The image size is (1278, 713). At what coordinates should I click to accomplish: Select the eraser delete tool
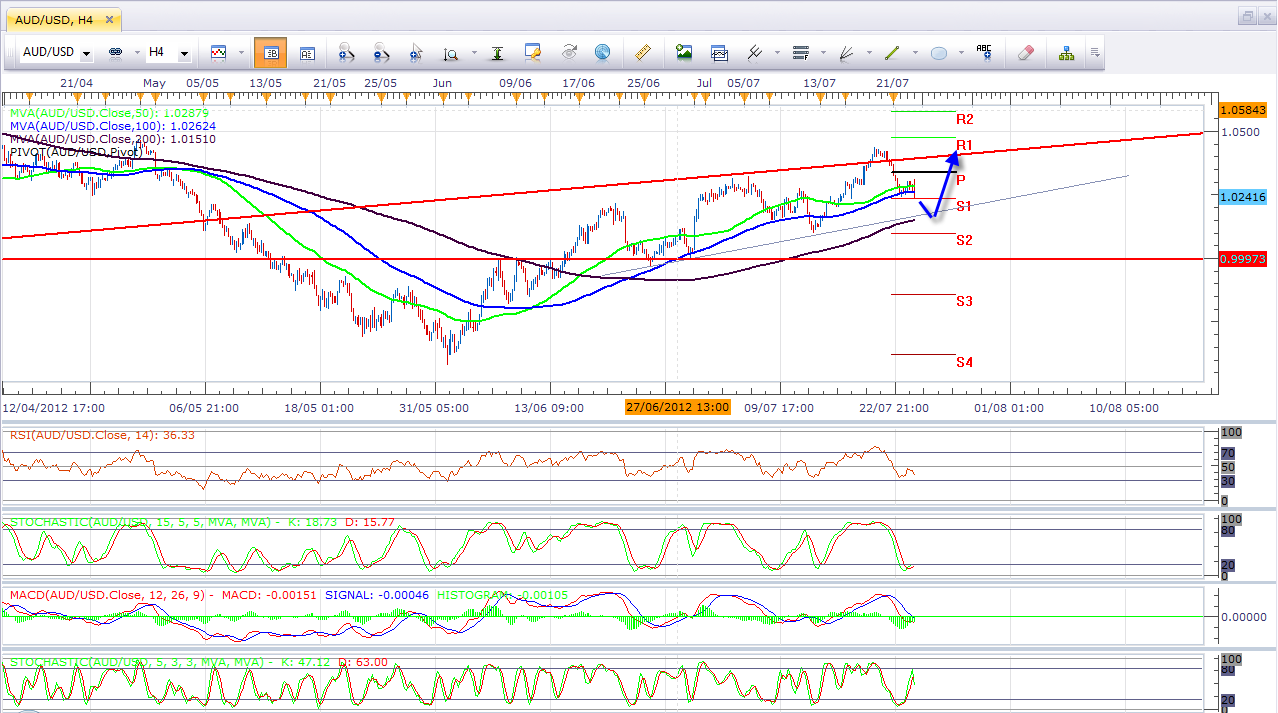[x=1026, y=52]
